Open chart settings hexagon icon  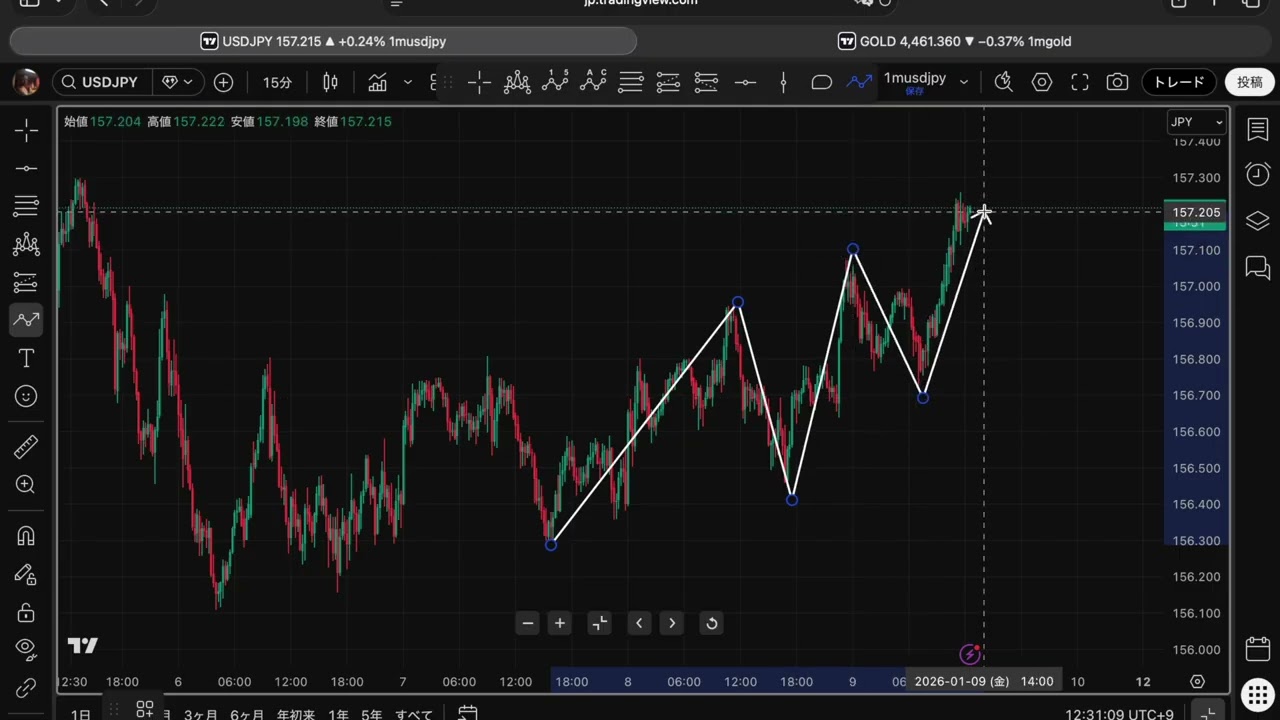tap(1042, 82)
